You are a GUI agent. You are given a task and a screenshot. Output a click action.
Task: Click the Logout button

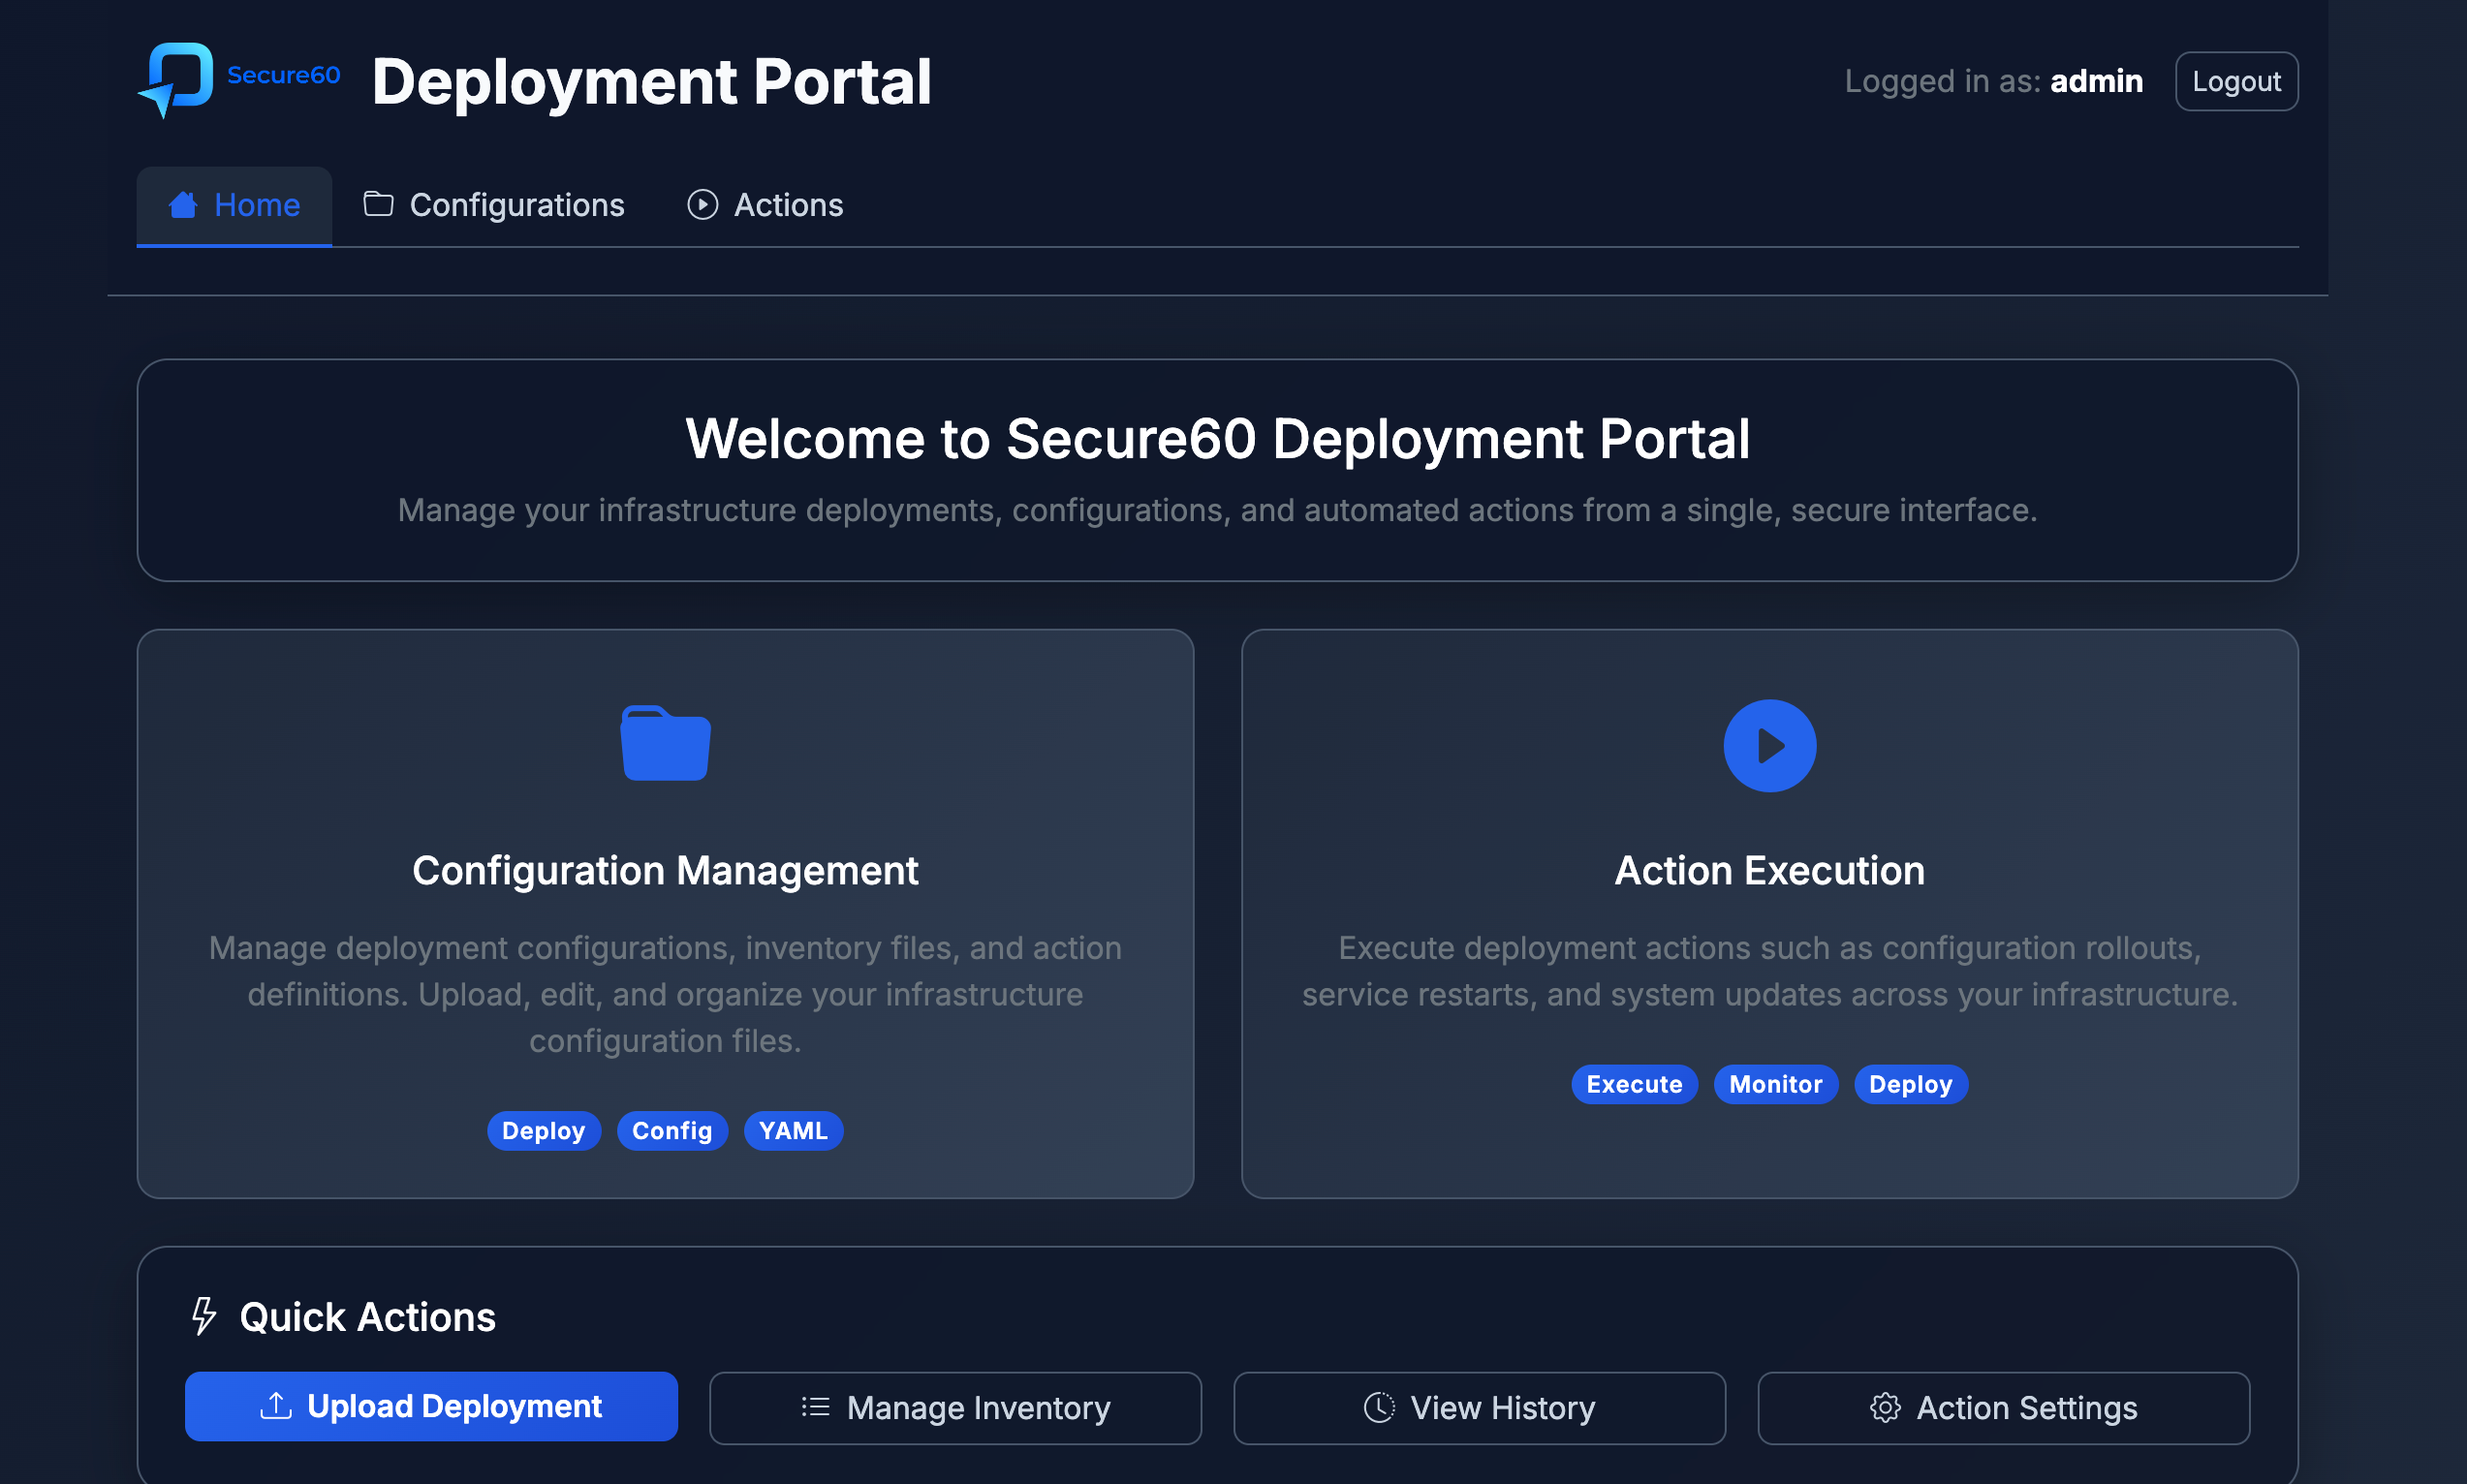pos(2236,81)
